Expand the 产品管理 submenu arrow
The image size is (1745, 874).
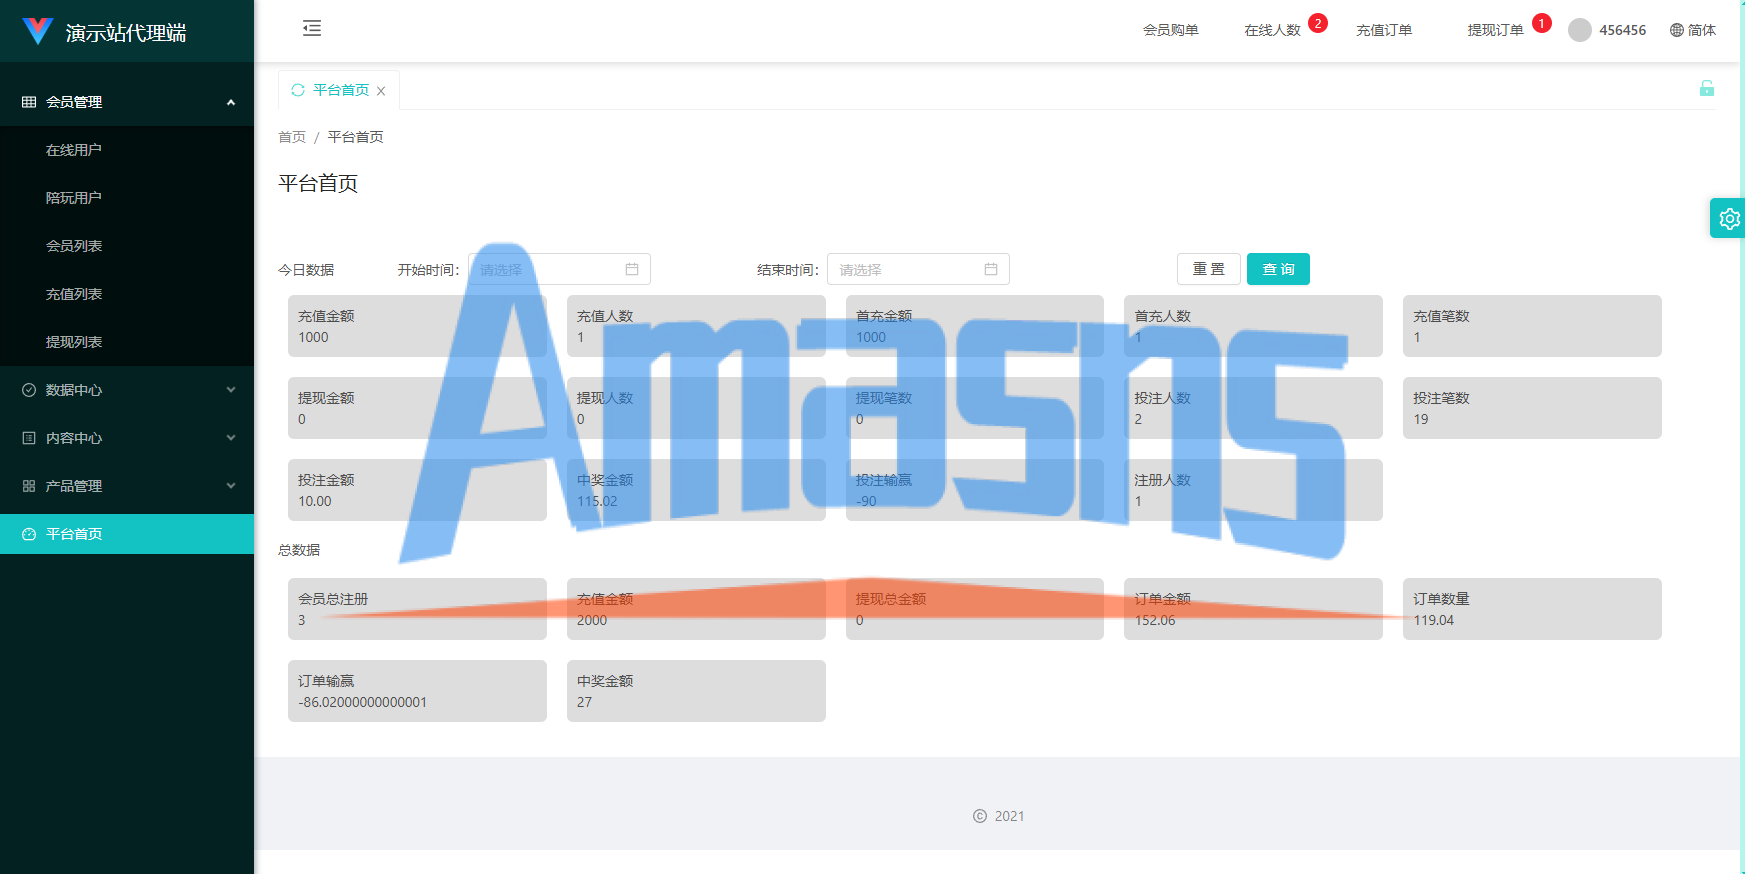231,486
